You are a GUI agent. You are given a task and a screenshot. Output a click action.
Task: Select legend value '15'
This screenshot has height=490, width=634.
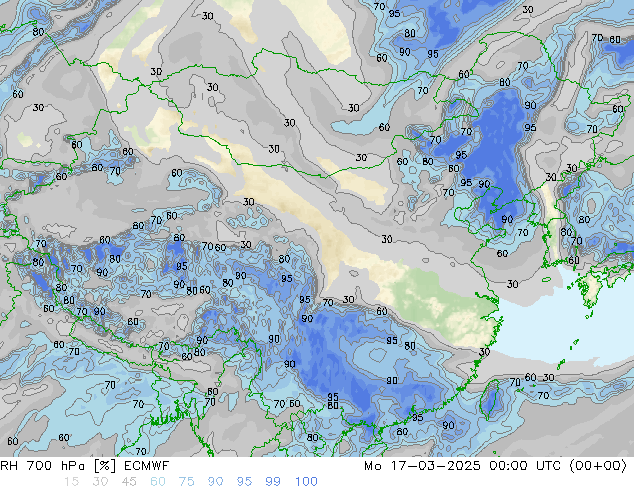(x=71, y=482)
